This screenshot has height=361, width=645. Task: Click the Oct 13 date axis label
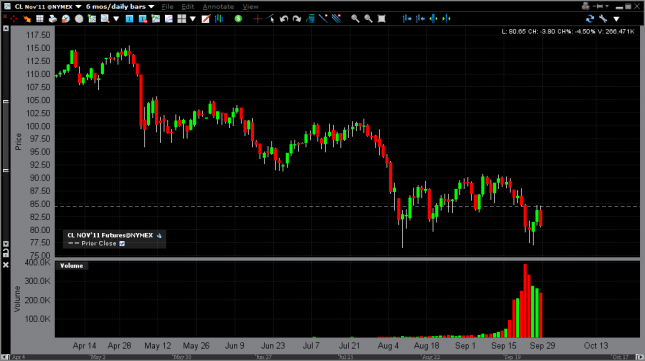(x=596, y=346)
